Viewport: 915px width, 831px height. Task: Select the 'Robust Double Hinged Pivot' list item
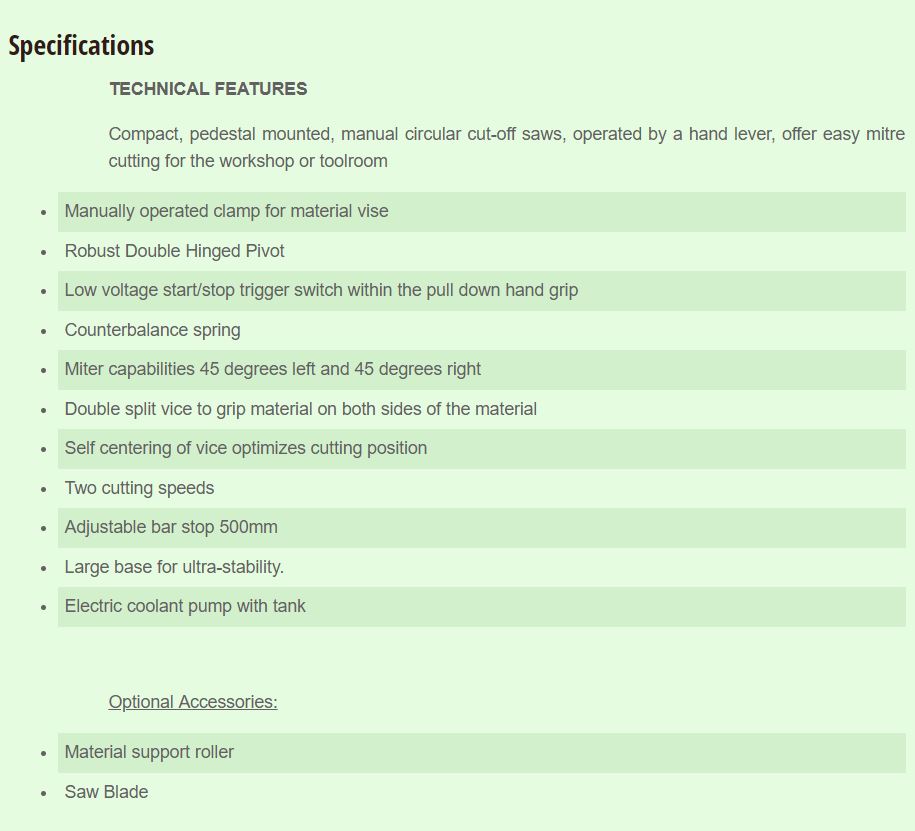[174, 251]
